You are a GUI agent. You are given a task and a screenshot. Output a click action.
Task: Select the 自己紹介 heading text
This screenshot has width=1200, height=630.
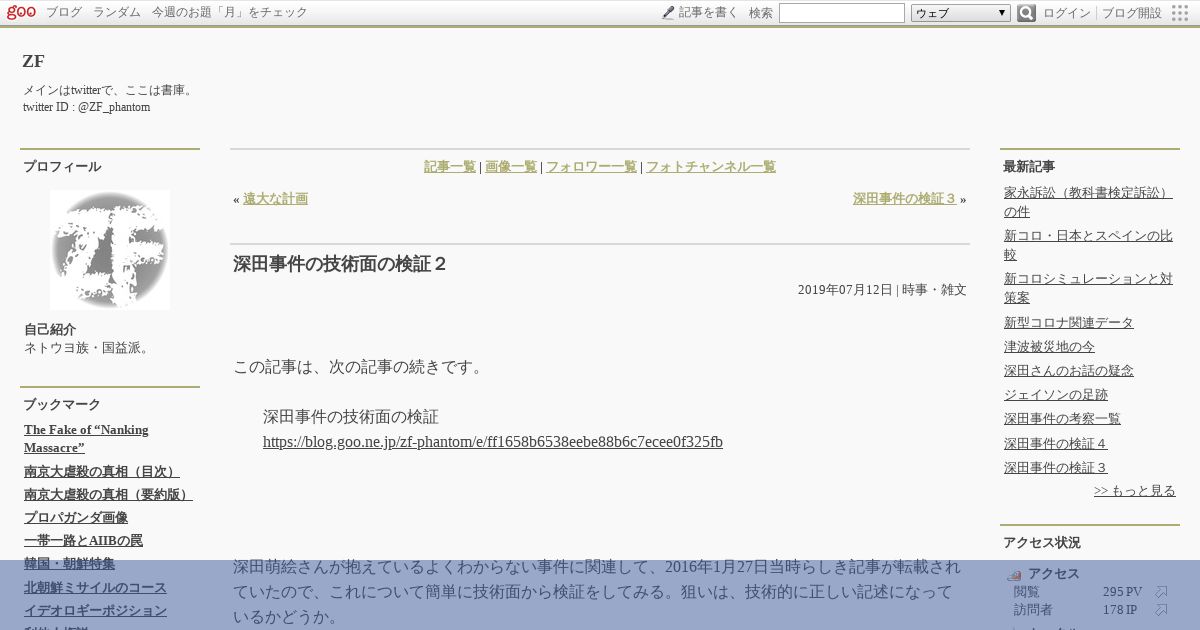(50, 330)
